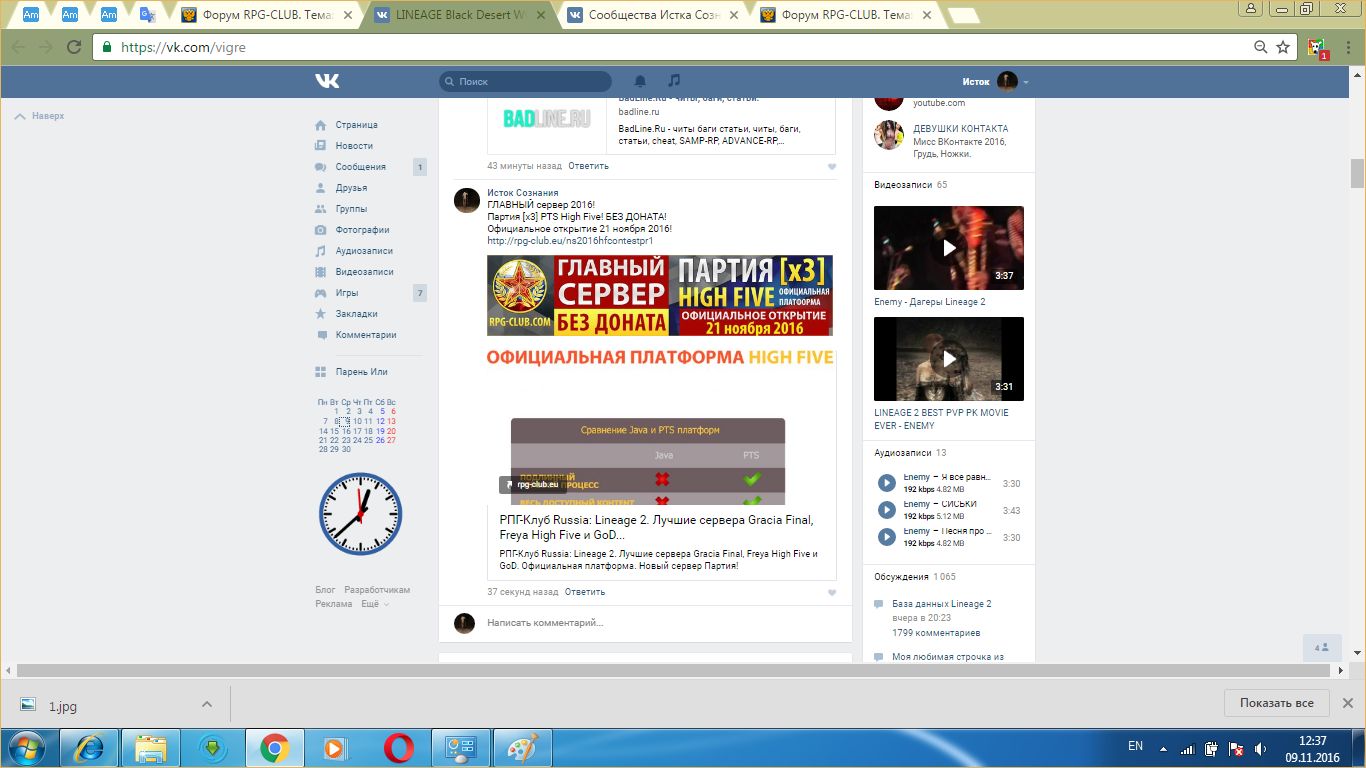The width and height of the screenshot is (1366, 768).
Task: Open Группы in left menu
Action: tap(351, 209)
